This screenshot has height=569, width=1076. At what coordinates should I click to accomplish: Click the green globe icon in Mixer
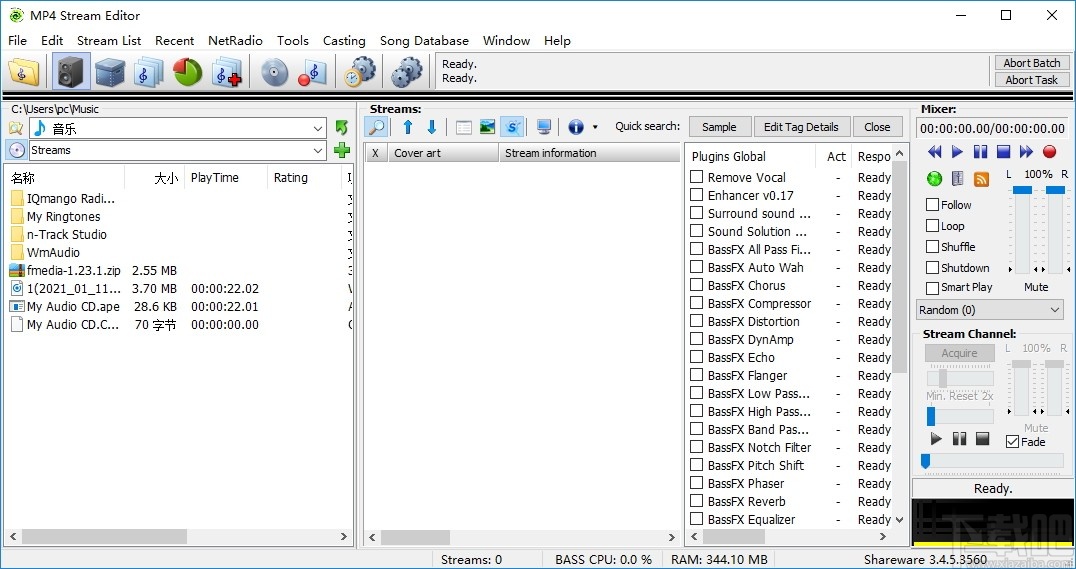pyautogui.click(x=934, y=179)
